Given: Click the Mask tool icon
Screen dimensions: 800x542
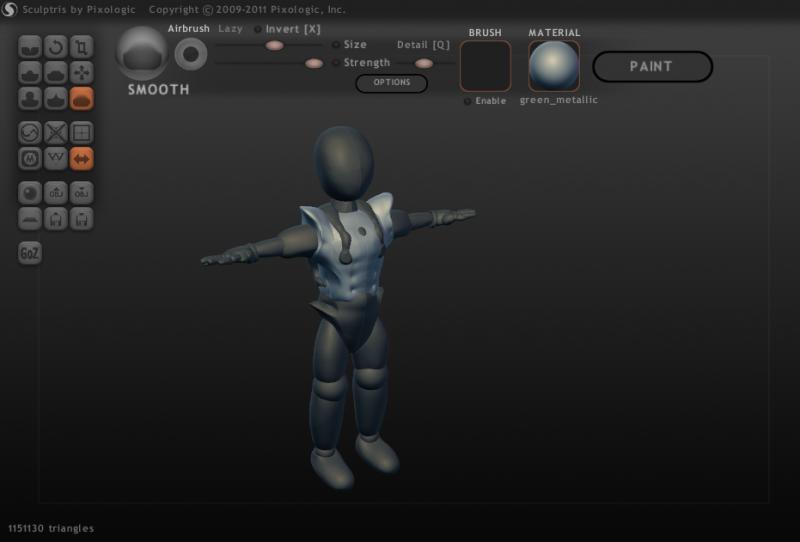Looking at the screenshot, I should [30, 158].
